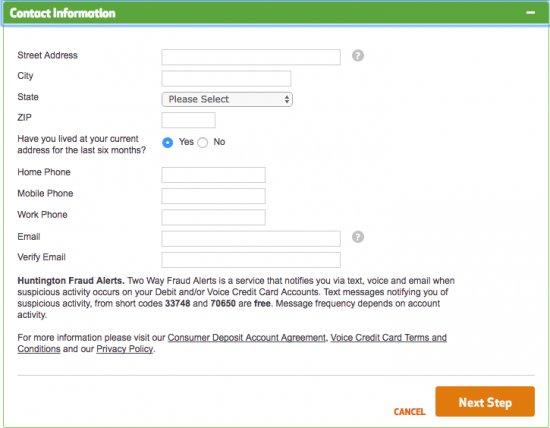Select the Yes radio button
The height and width of the screenshot is (428, 550).
[x=168, y=142]
